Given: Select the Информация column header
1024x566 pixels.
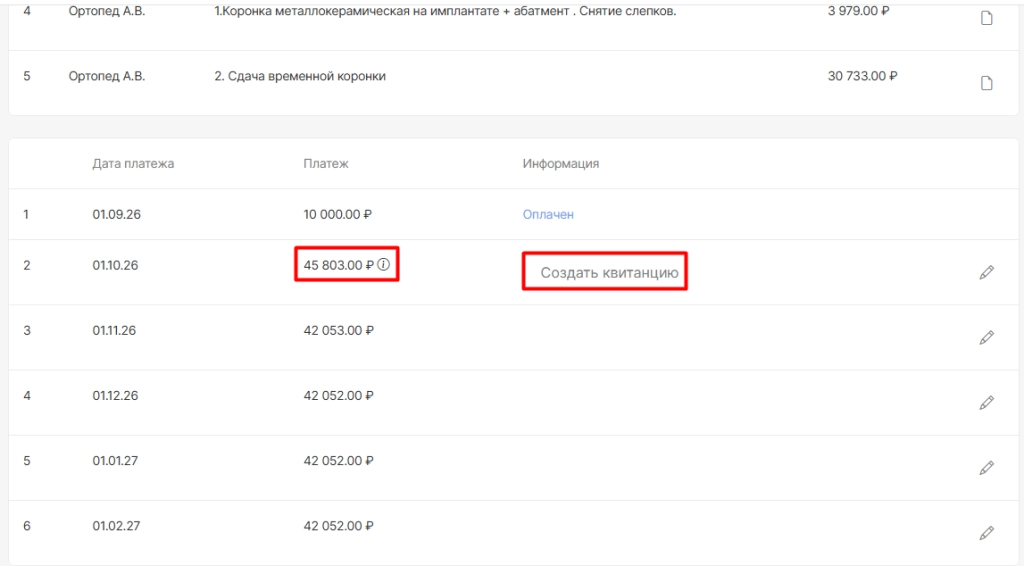Looking at the screenshot, I should pyautogui.click(x=560, y=164).
